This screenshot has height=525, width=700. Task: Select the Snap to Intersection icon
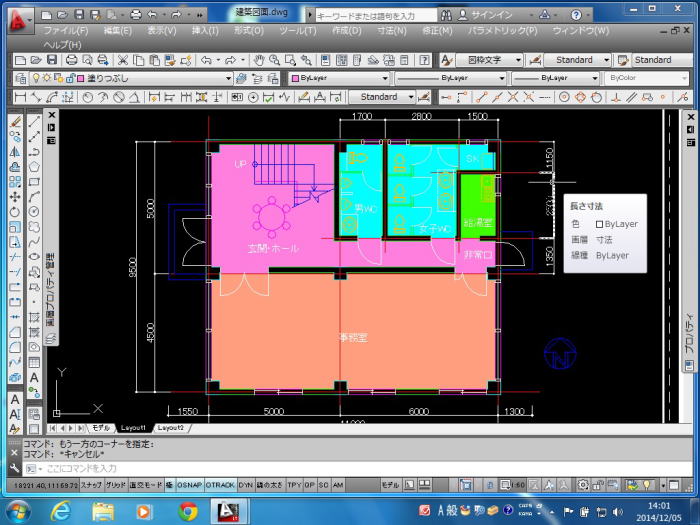click(512, 97)
